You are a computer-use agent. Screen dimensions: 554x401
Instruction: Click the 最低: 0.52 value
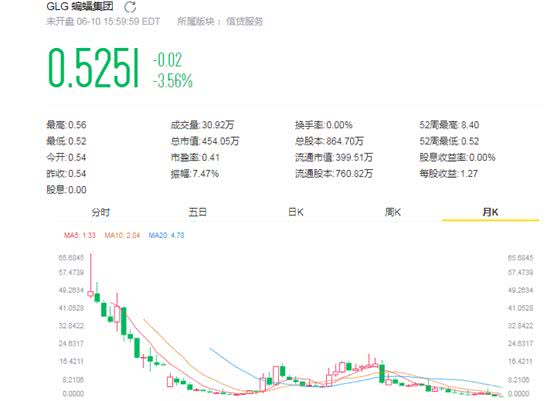66,141
